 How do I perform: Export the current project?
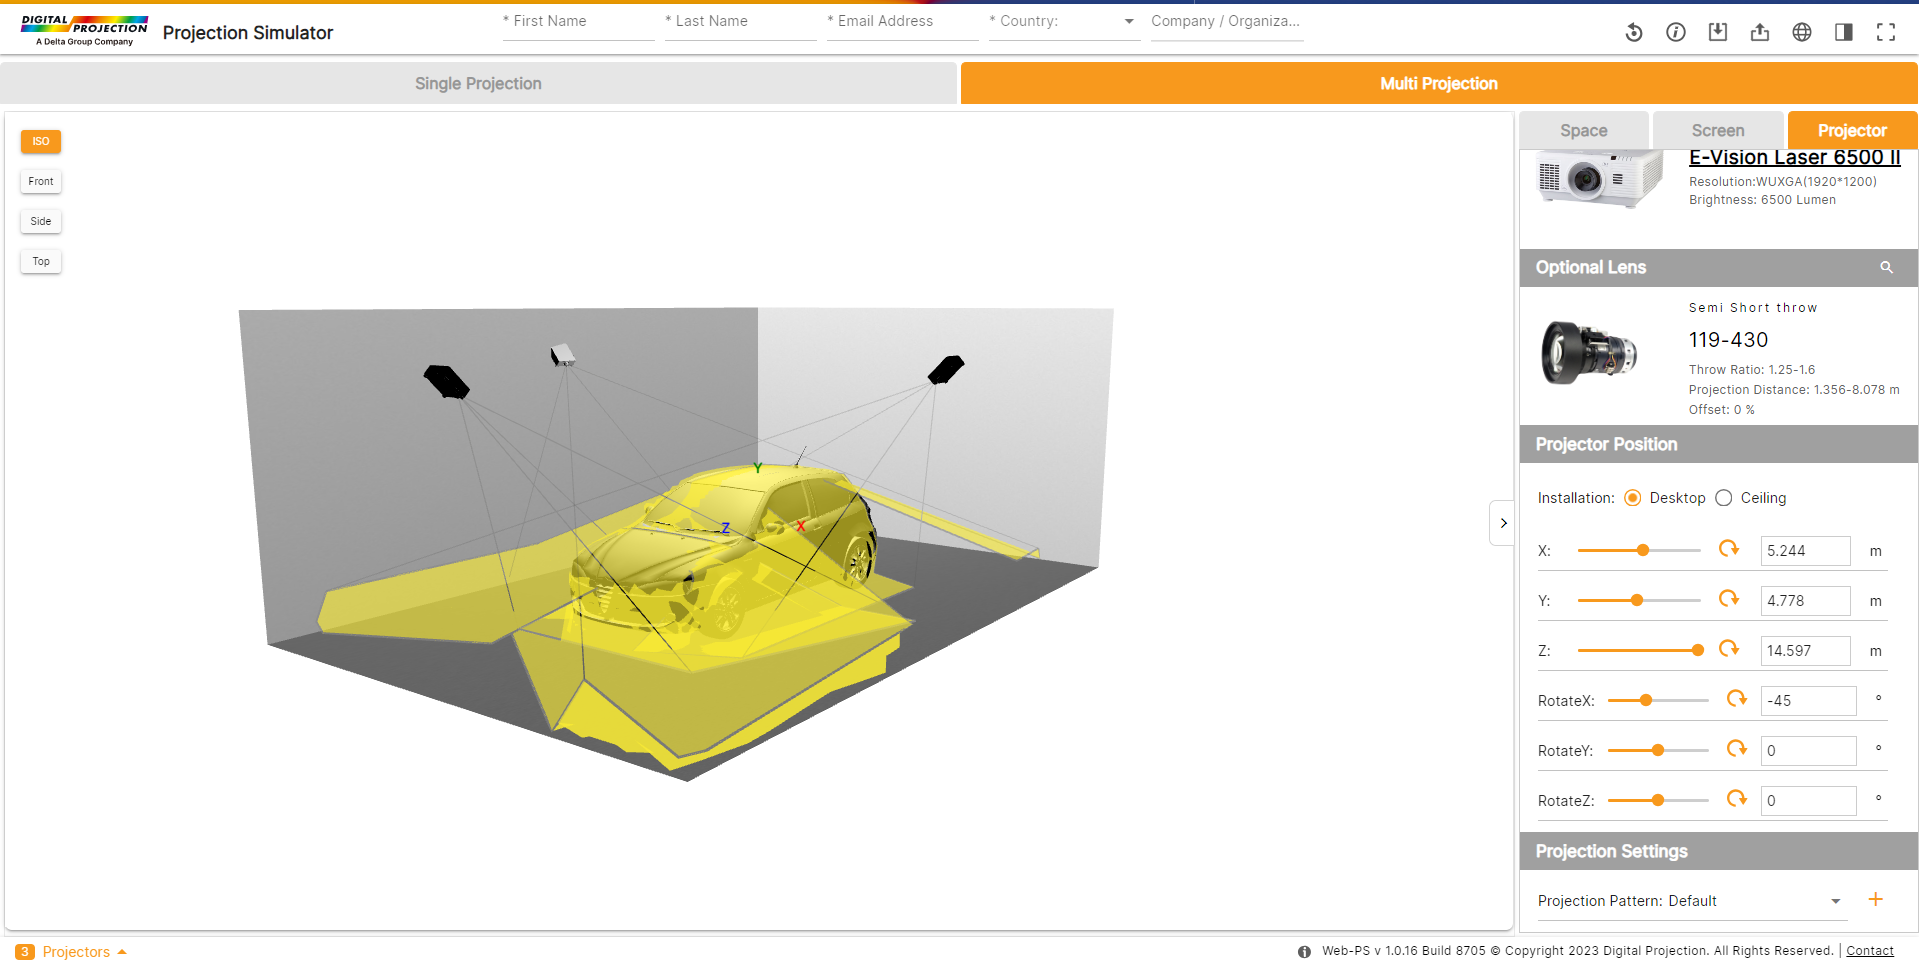click(1761, 32)
